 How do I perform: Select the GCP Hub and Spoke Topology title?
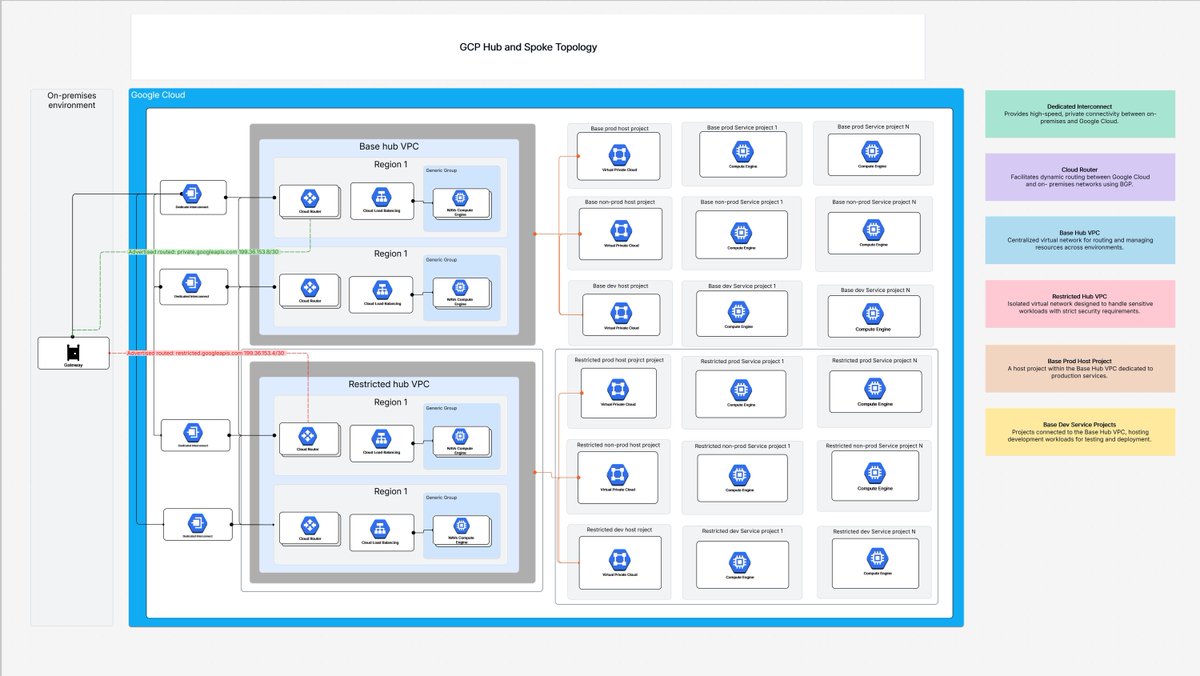pos(528,47)
